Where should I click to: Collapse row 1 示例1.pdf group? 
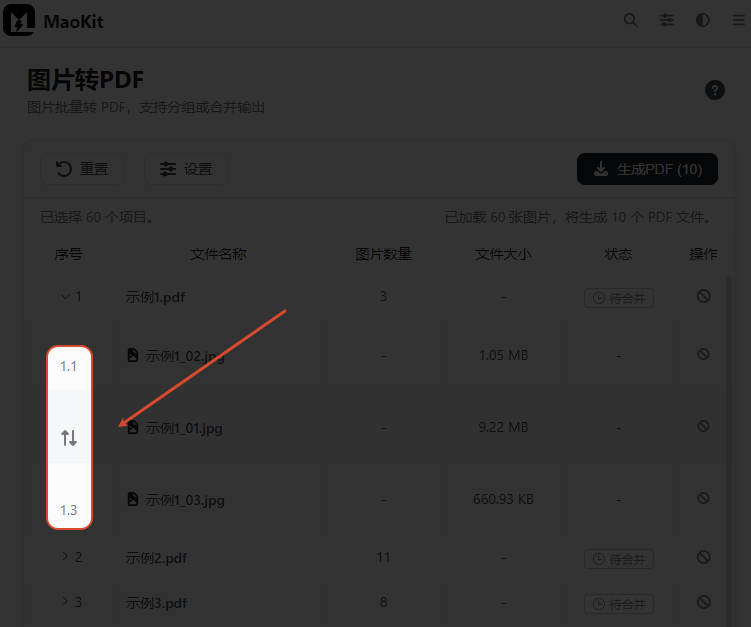(x=66, y=296)
